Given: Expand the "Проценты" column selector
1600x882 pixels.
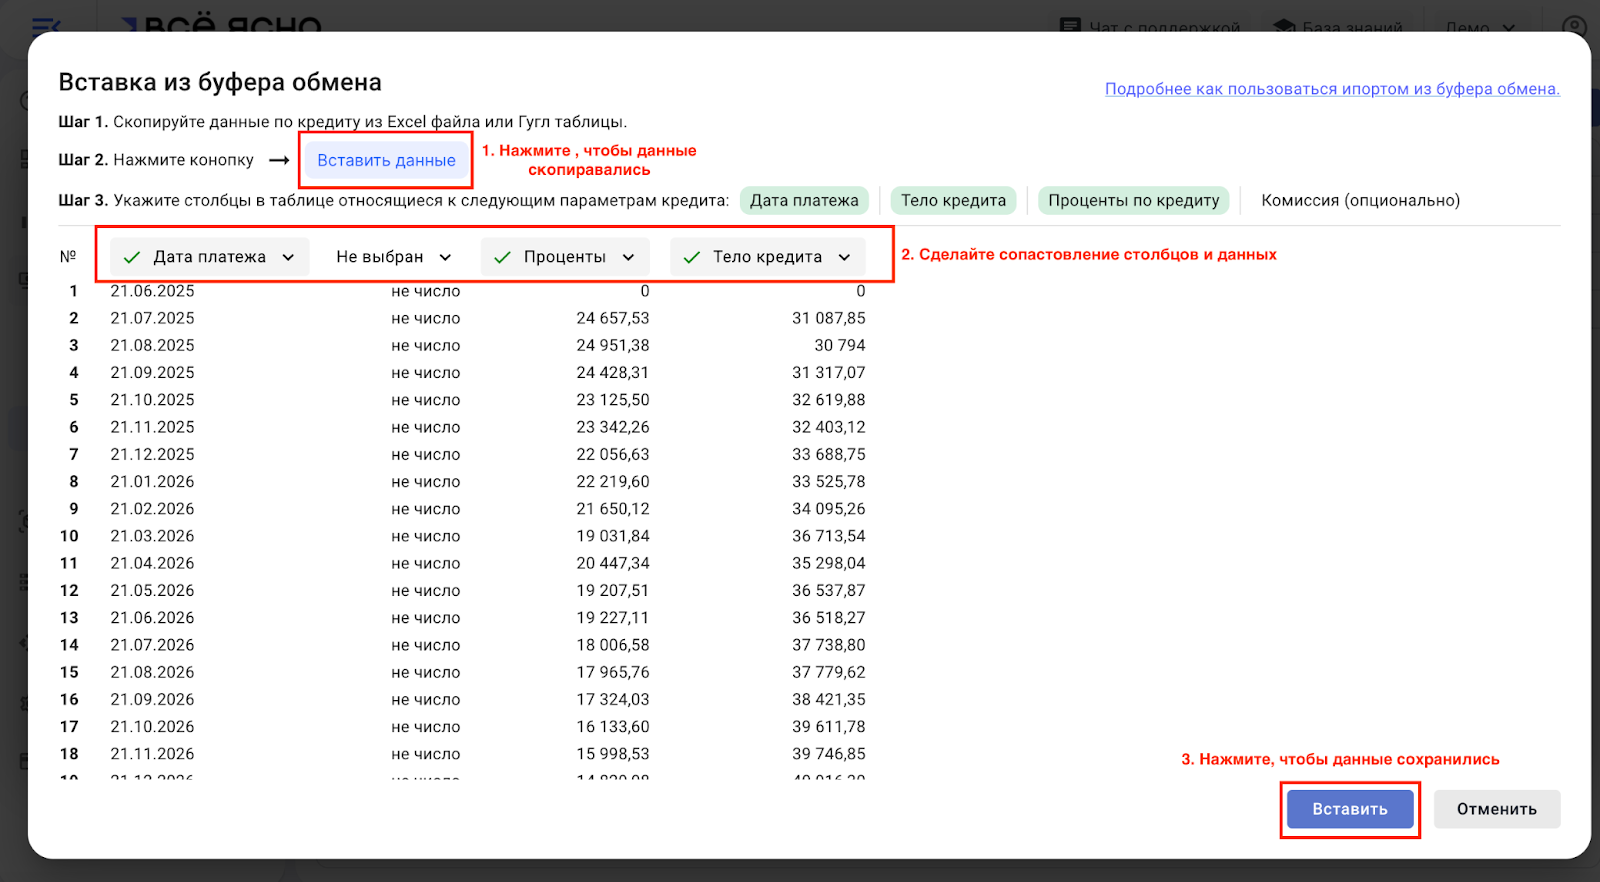Looking at the screenshot, I should point(565,257).
